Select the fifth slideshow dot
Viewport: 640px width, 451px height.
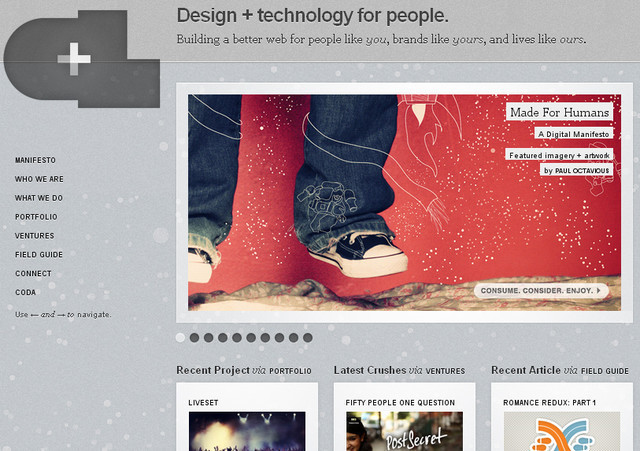pos(237,338)
